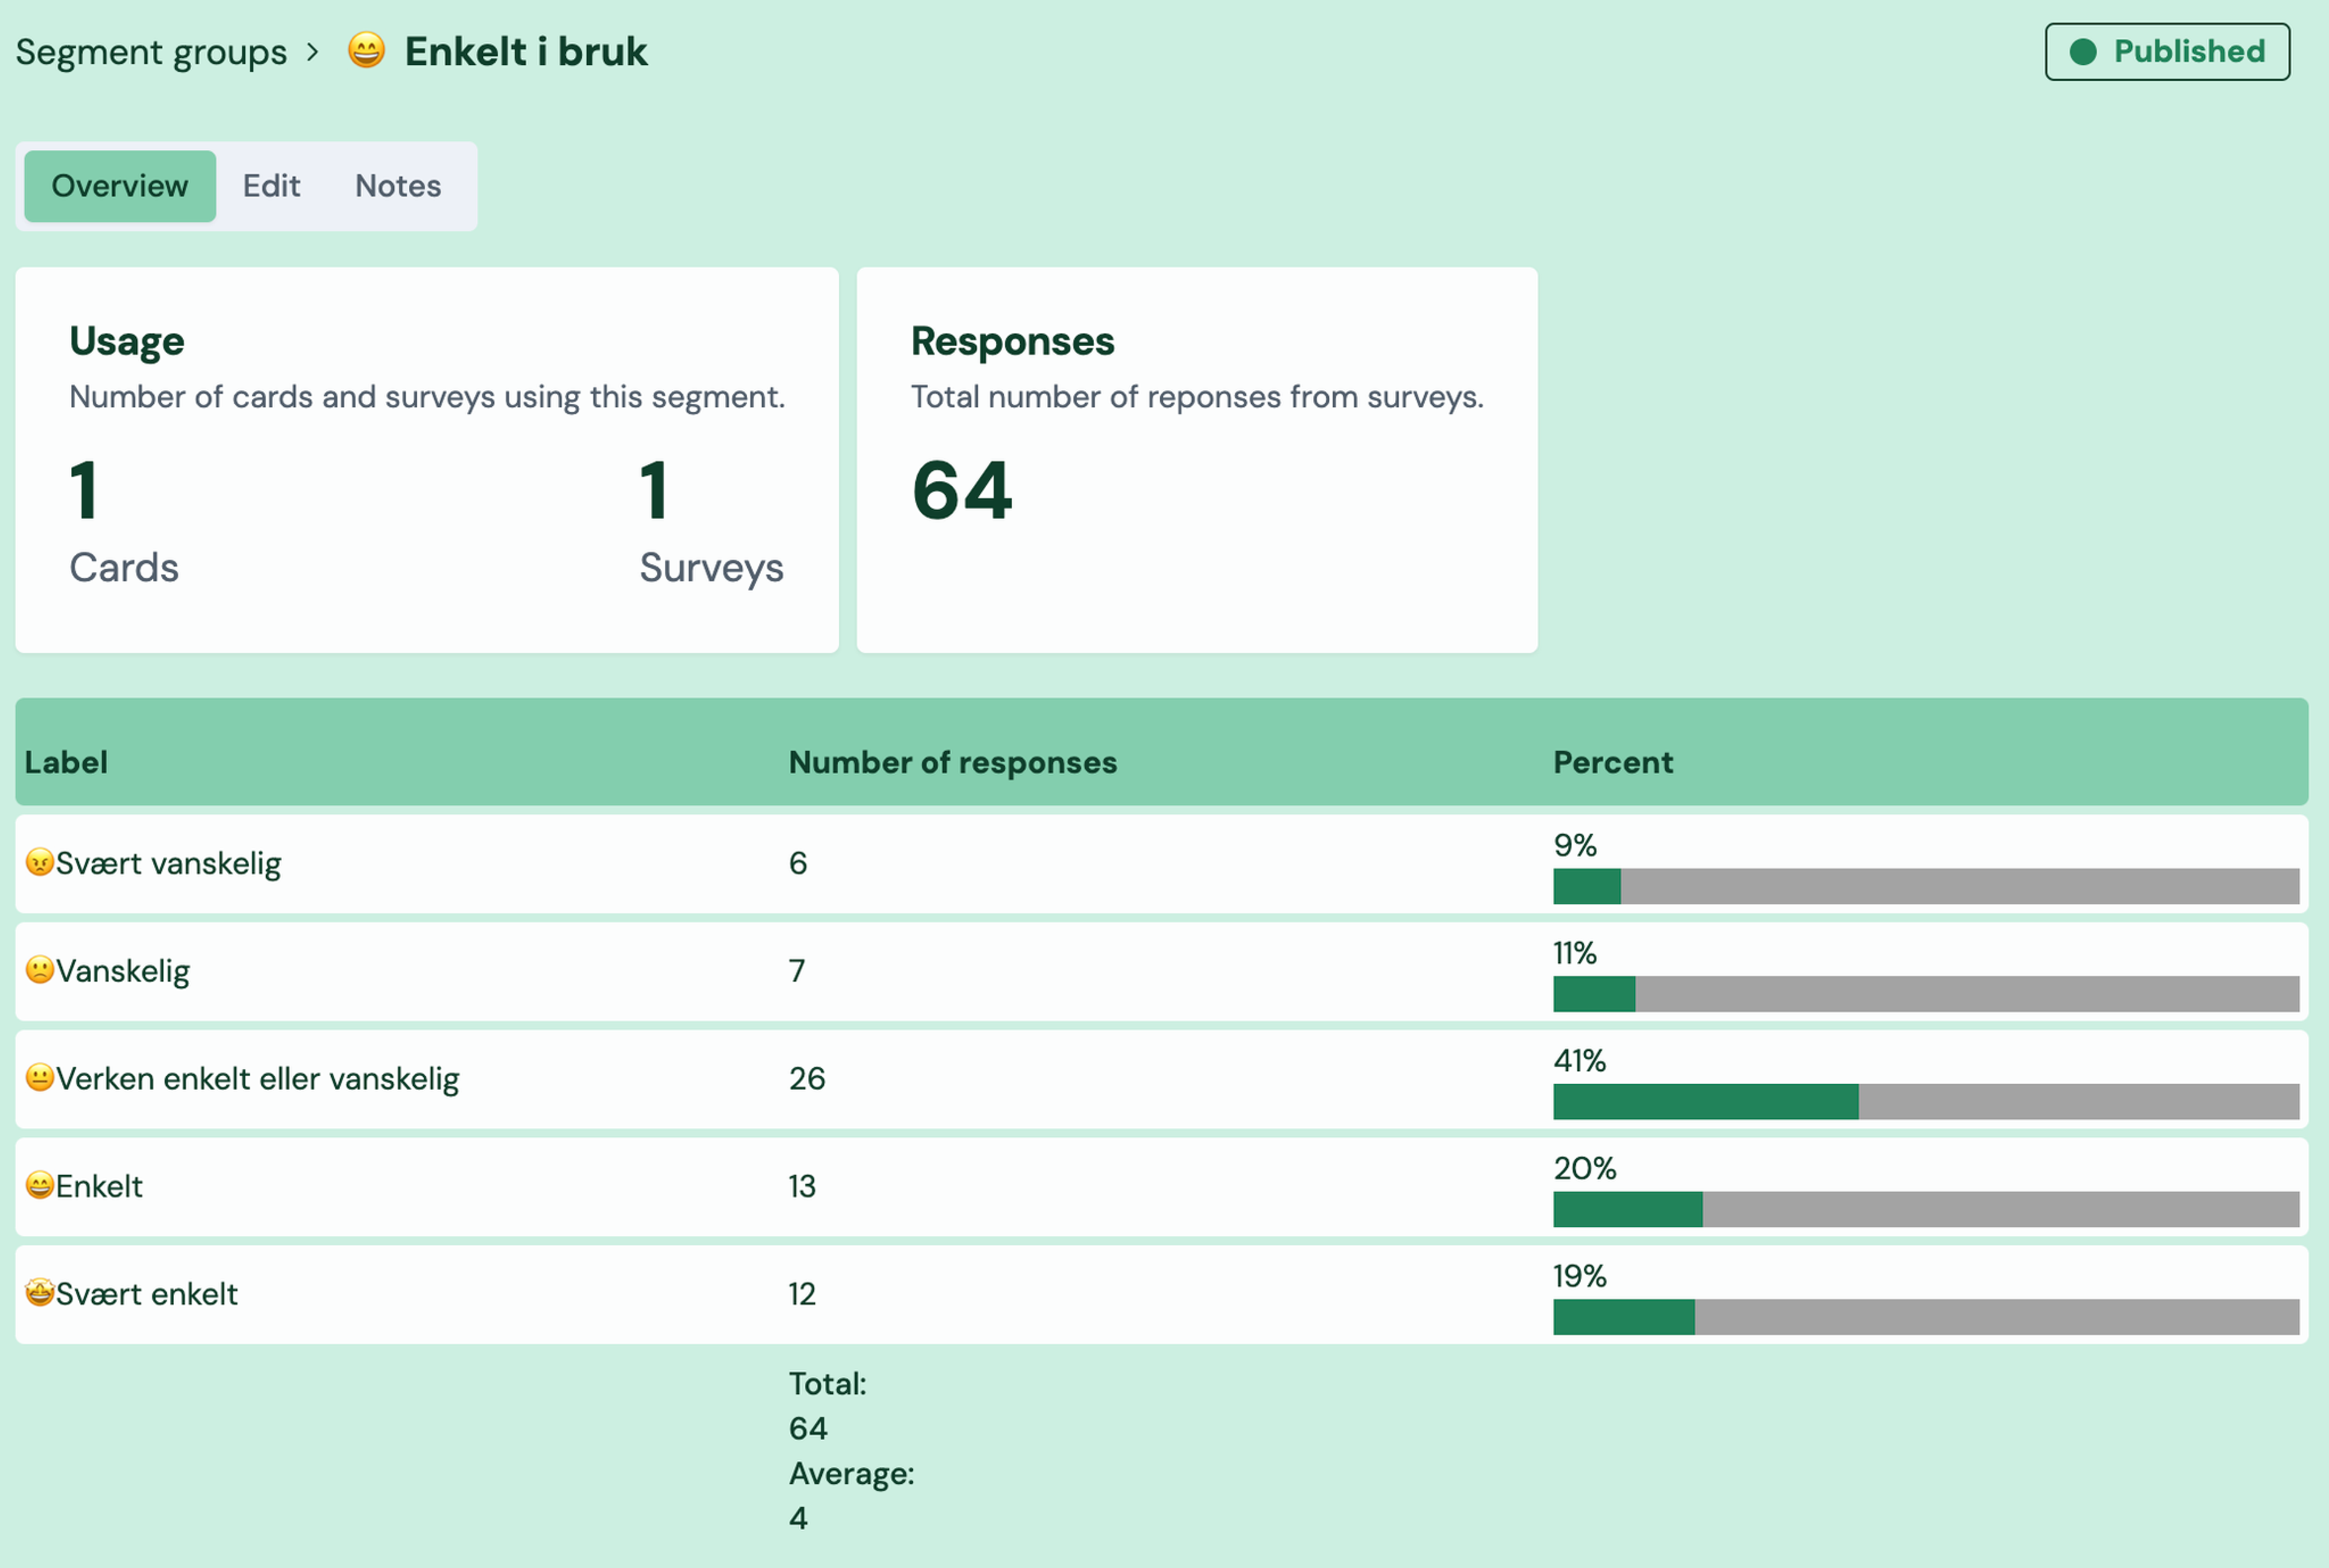Click the Percent column header
The width and height of the screenshot is (2329, 1568).
coord(1613,763)
